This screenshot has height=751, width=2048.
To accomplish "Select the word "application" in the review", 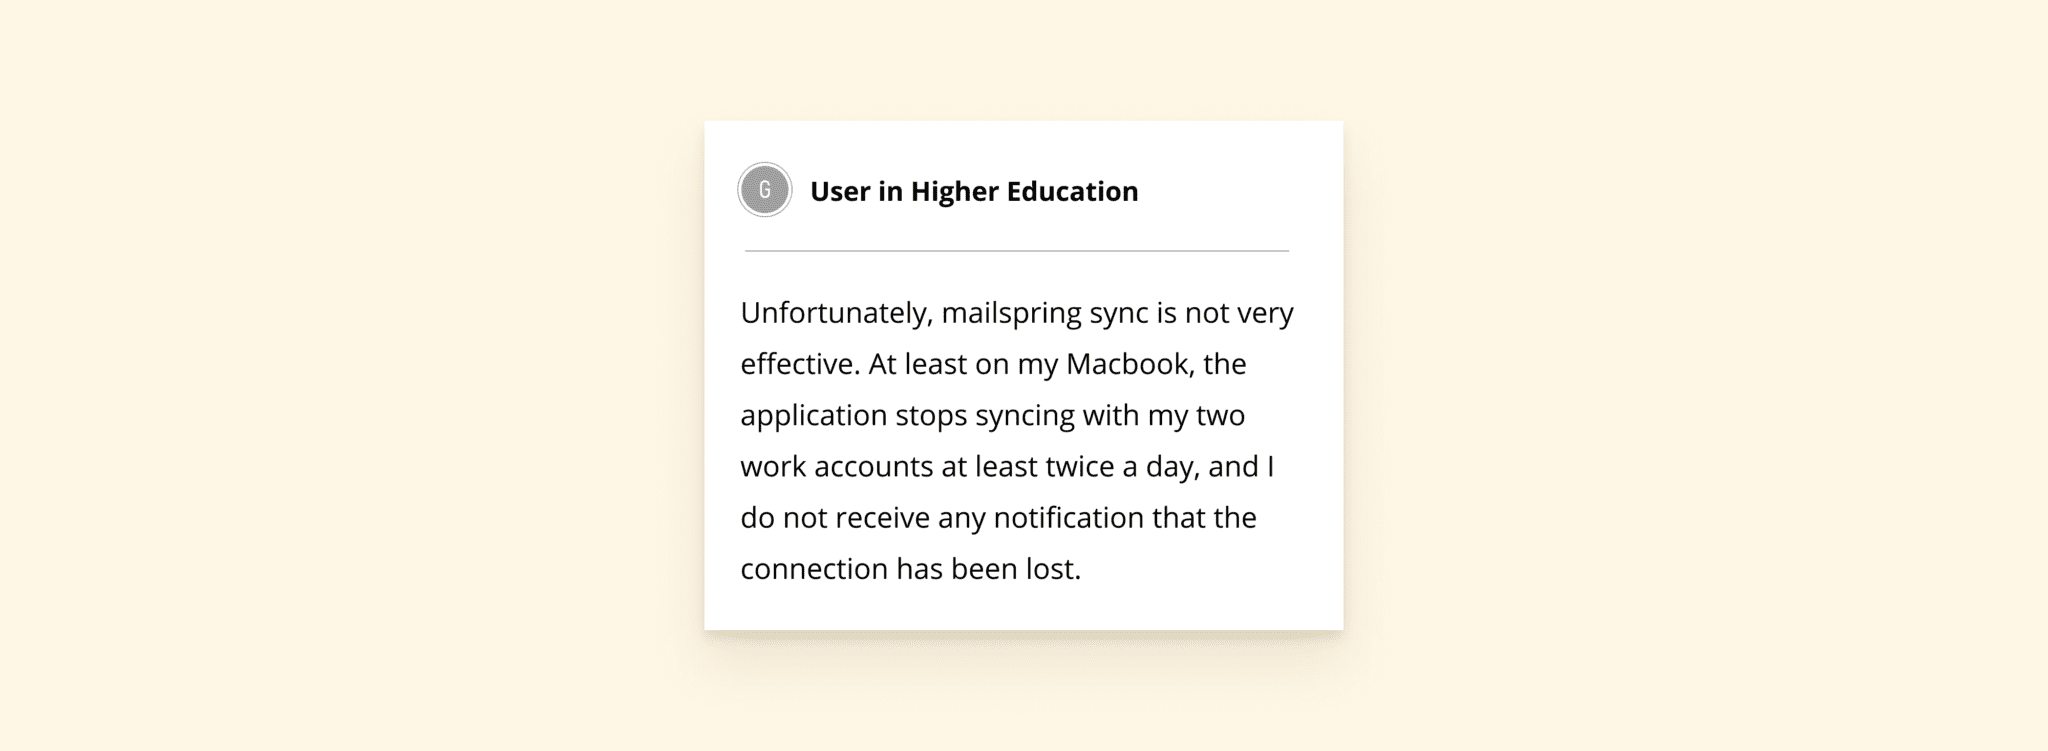I will [813, 416].
